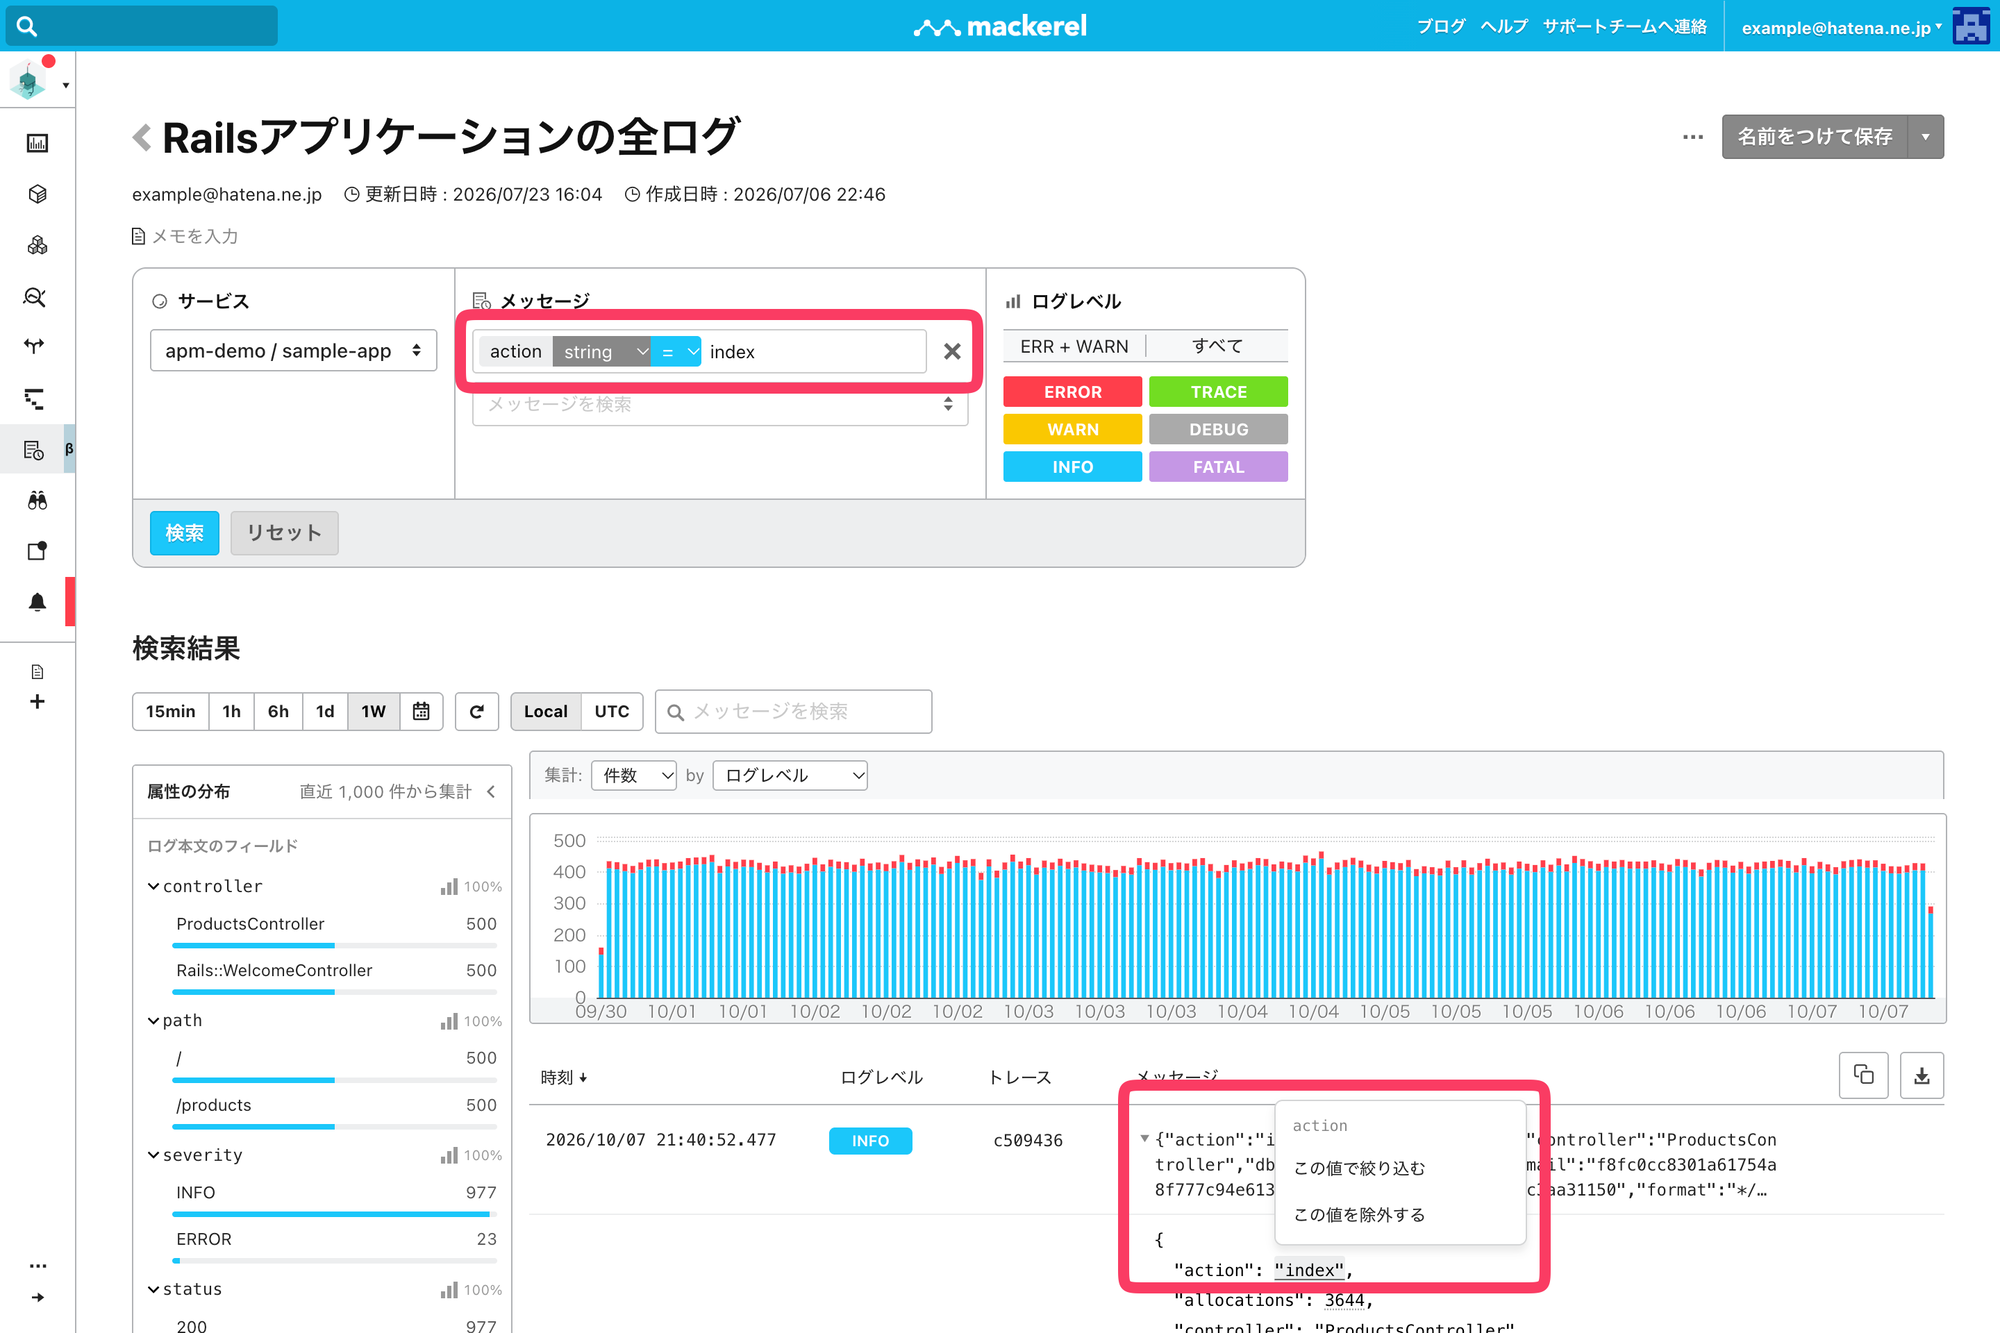Download the log results
Viewport: 2000px width, 1333px height.
[1921, 1075]
